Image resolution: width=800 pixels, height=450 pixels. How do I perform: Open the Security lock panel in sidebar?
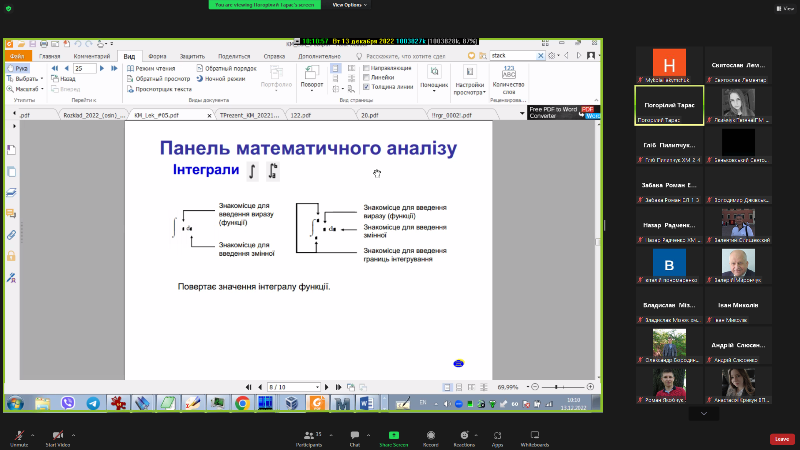(11, 256)
